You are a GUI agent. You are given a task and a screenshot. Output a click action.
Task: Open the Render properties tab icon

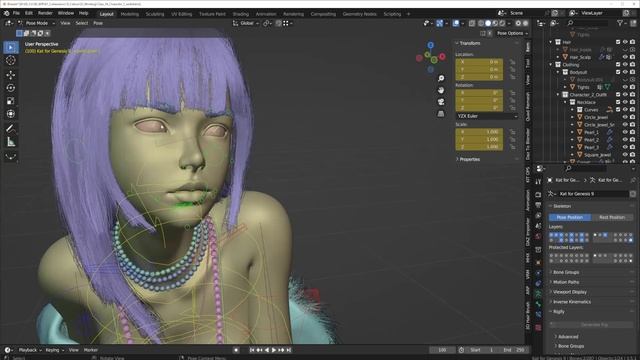(x=538, y=195)
